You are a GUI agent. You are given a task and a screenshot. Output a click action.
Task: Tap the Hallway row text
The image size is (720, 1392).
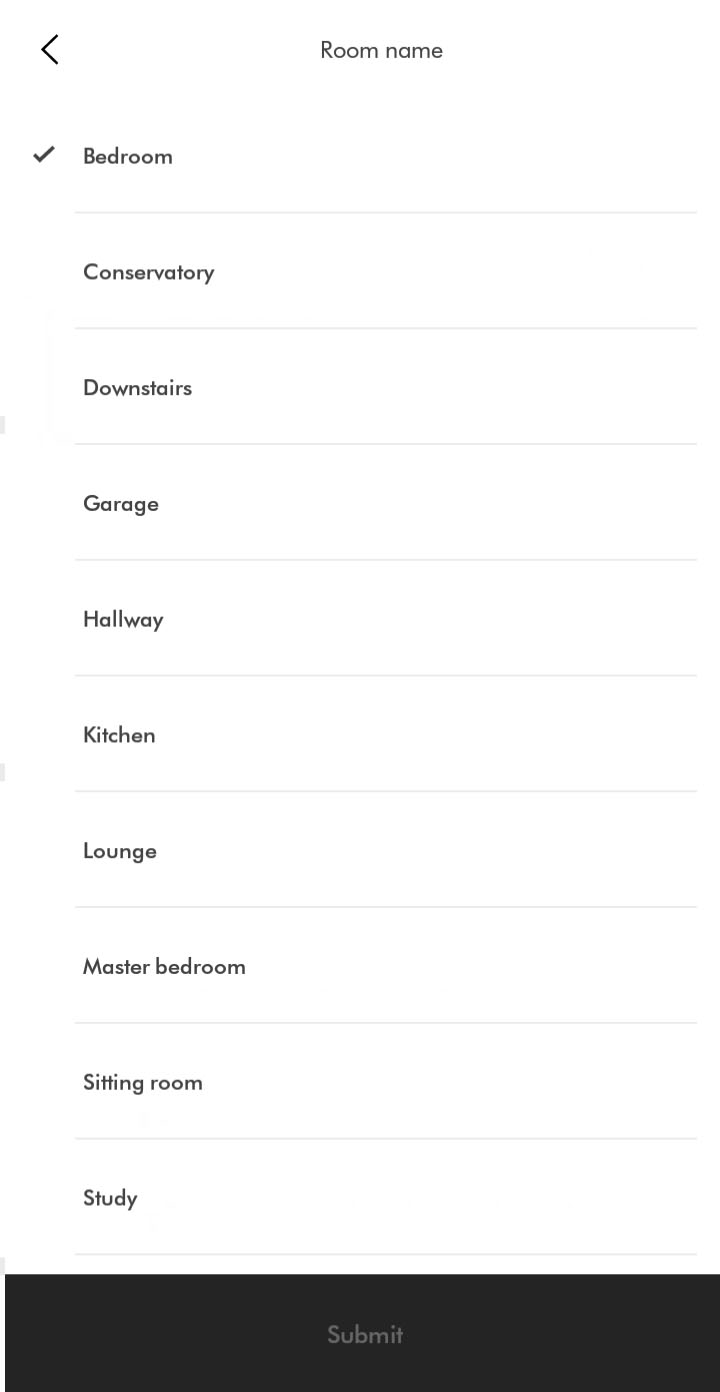click(123, 620)
